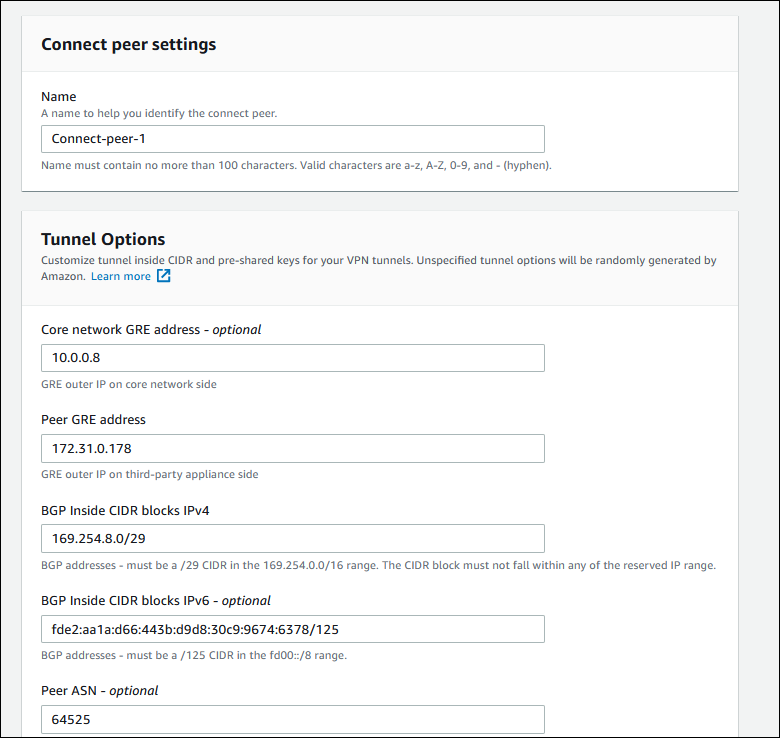780x738 pixels.
Task: Click the Peer ASN input showing 64525
Action: point(292,719)
